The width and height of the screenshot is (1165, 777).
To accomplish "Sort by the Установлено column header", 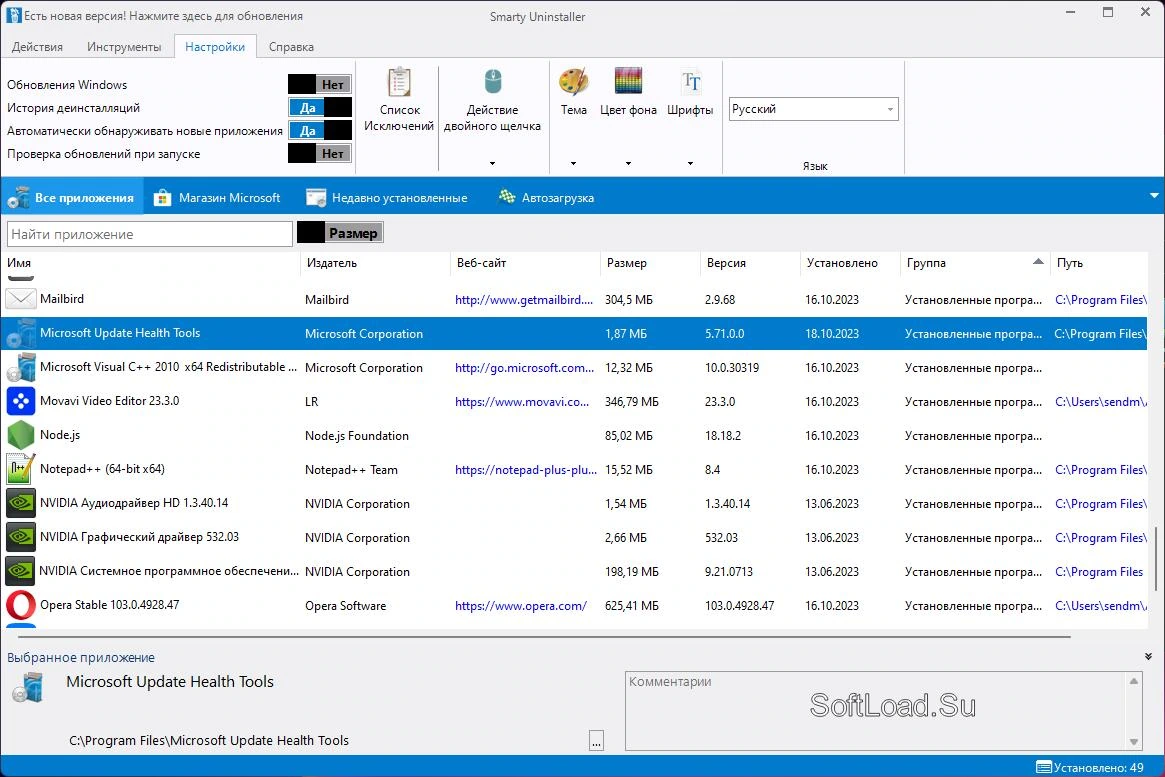I will click(x=850, y=263).
